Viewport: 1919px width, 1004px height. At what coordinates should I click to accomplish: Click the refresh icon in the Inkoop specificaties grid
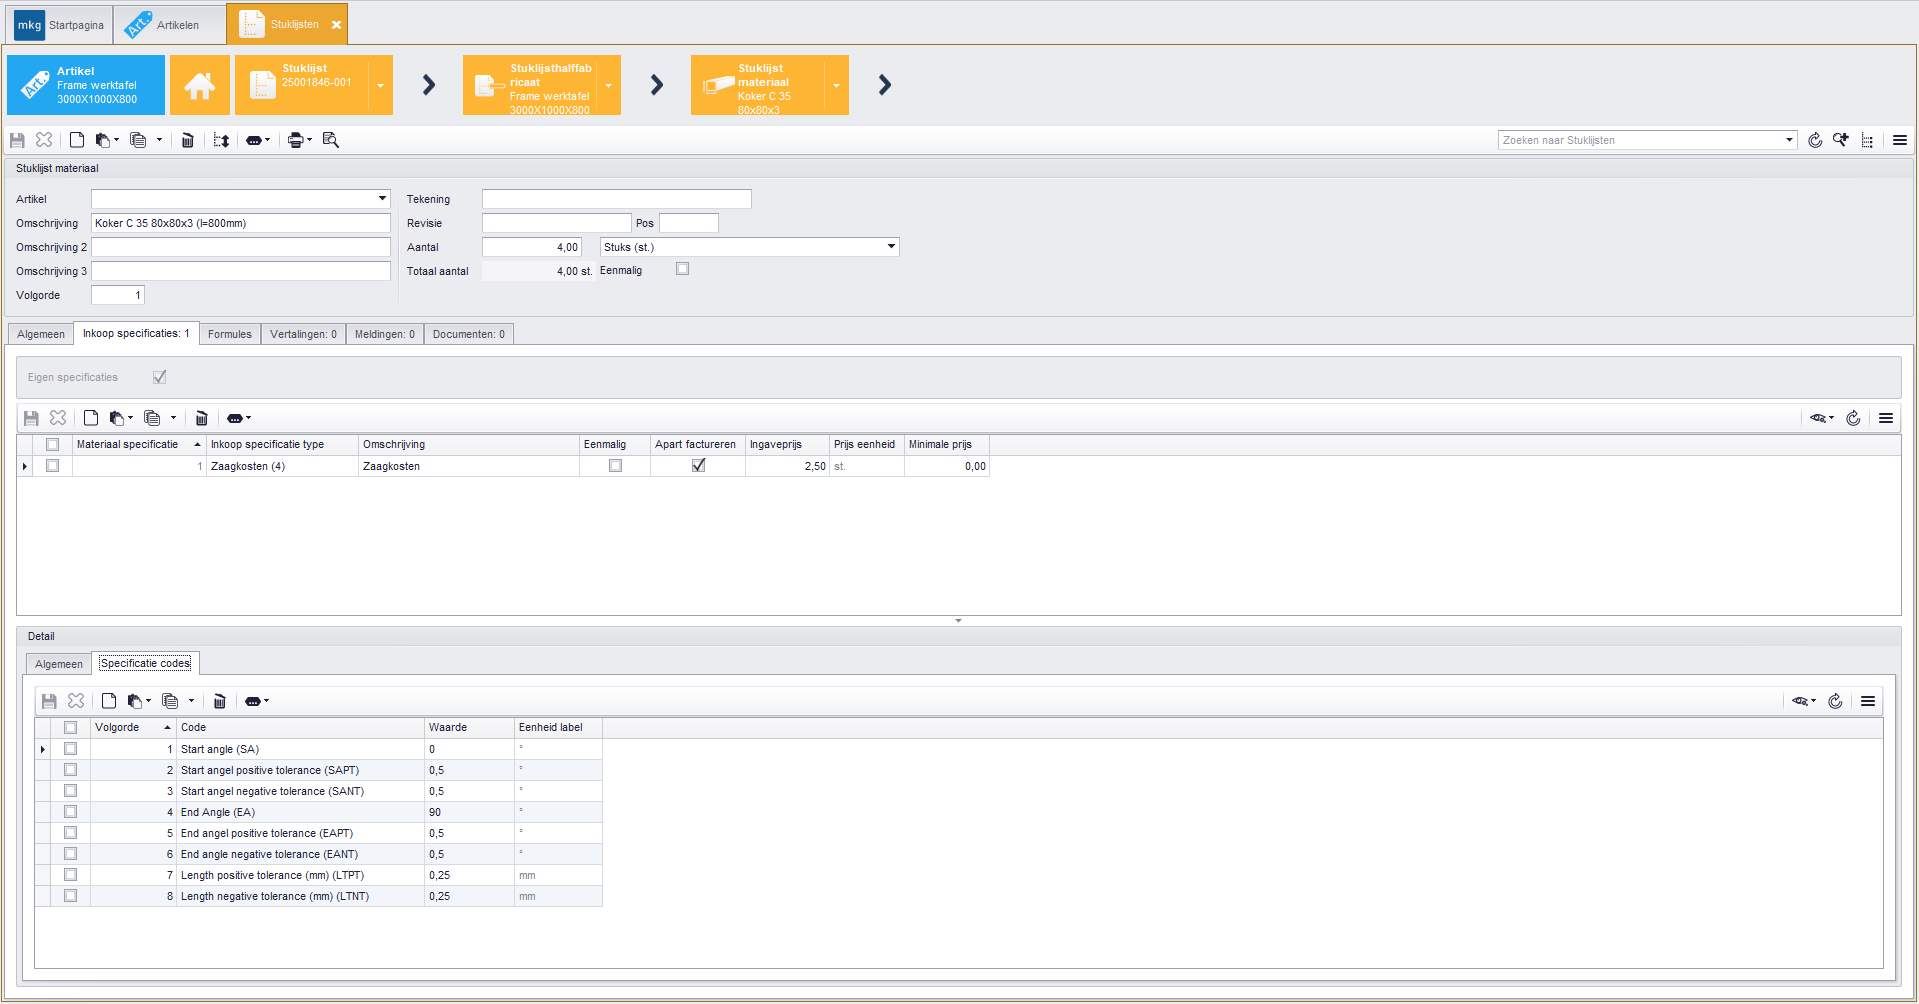pyautogui.click(x=1853, y=418)
